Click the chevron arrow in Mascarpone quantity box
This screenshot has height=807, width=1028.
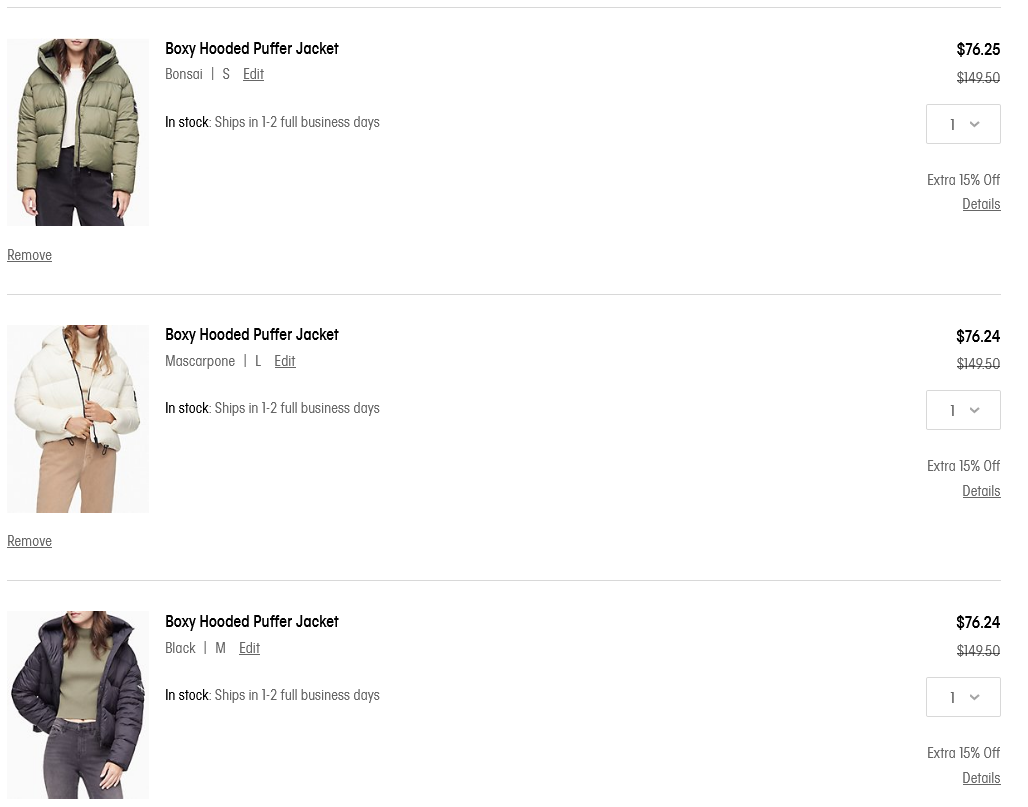pos(975,411)
